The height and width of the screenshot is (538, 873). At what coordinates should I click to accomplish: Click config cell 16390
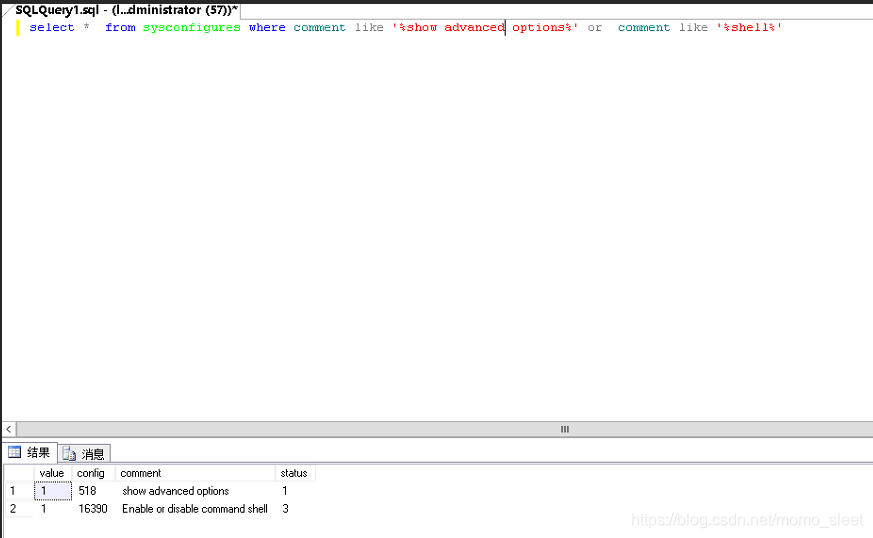tap(93, 508)
